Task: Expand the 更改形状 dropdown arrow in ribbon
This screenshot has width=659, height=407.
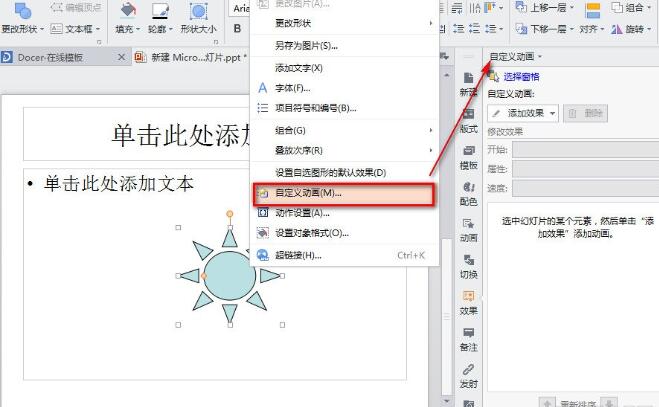Action: coord(42,29)
